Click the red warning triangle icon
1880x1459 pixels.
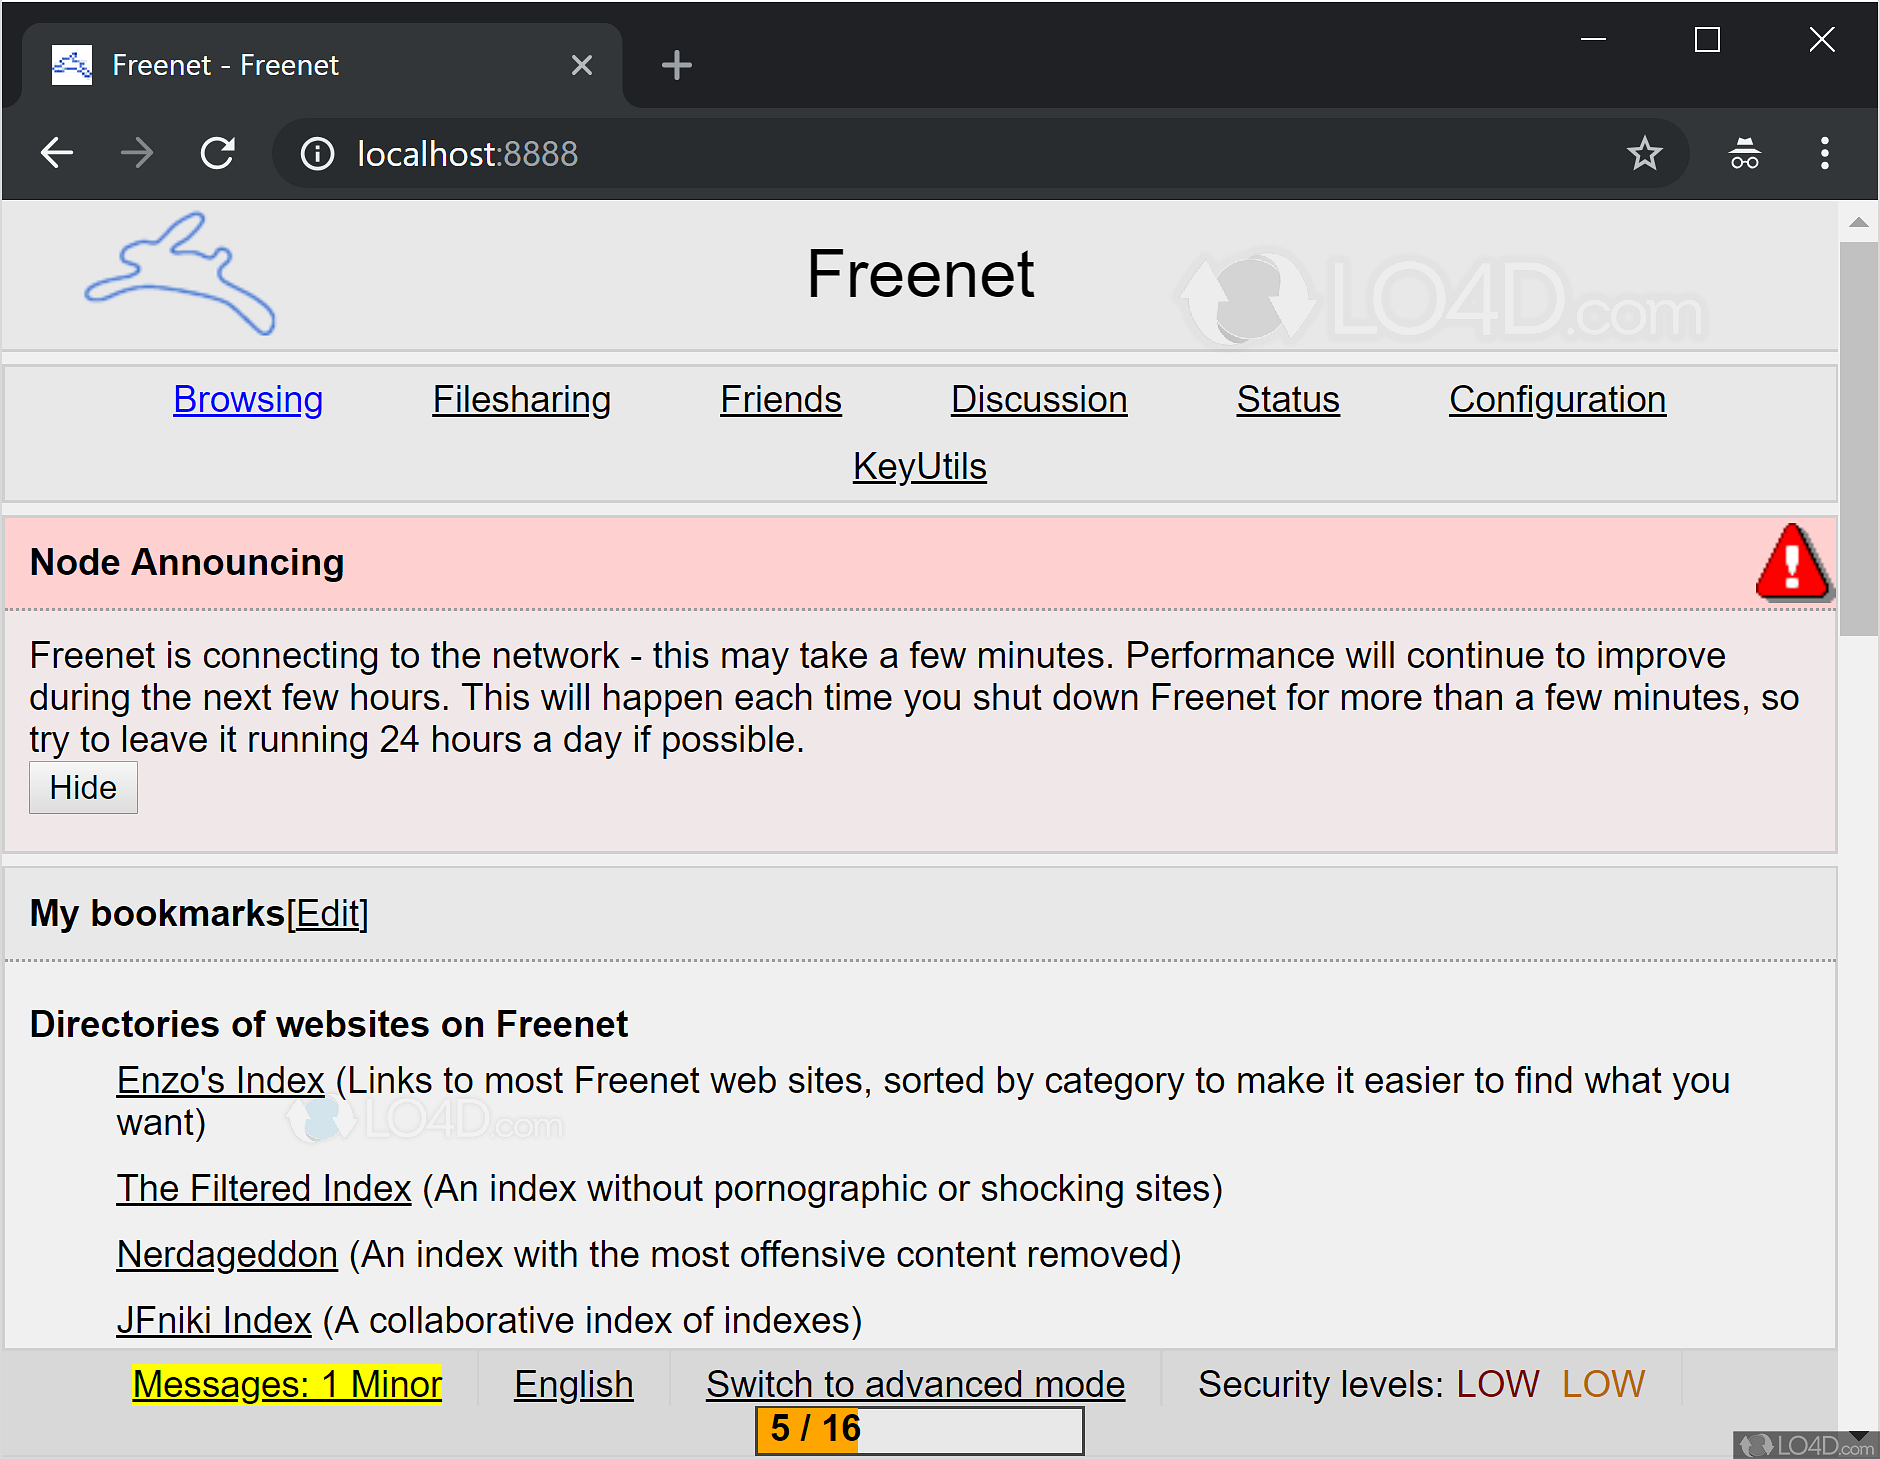[x=1793, y=563]
